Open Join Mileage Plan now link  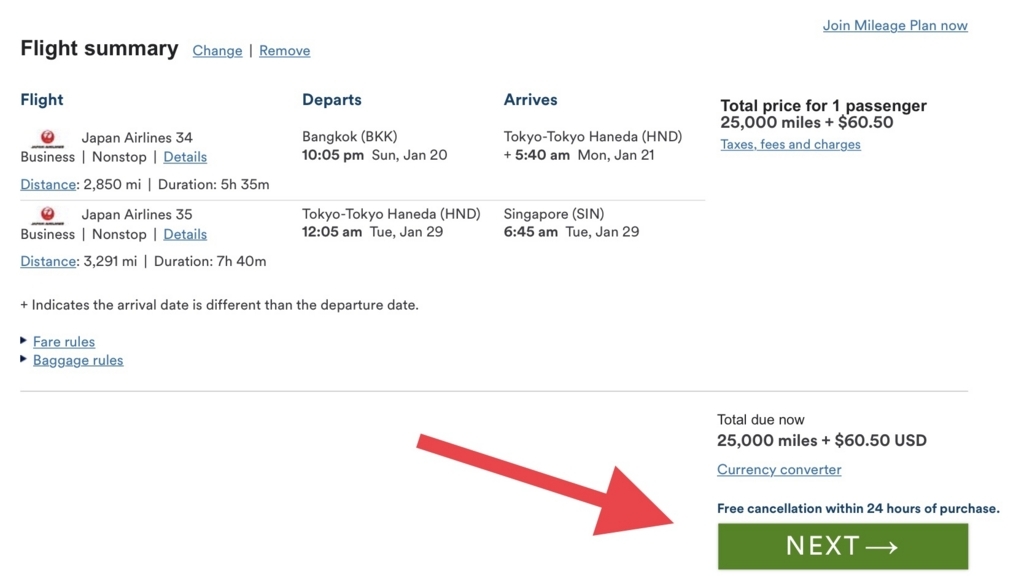point(895,26)
